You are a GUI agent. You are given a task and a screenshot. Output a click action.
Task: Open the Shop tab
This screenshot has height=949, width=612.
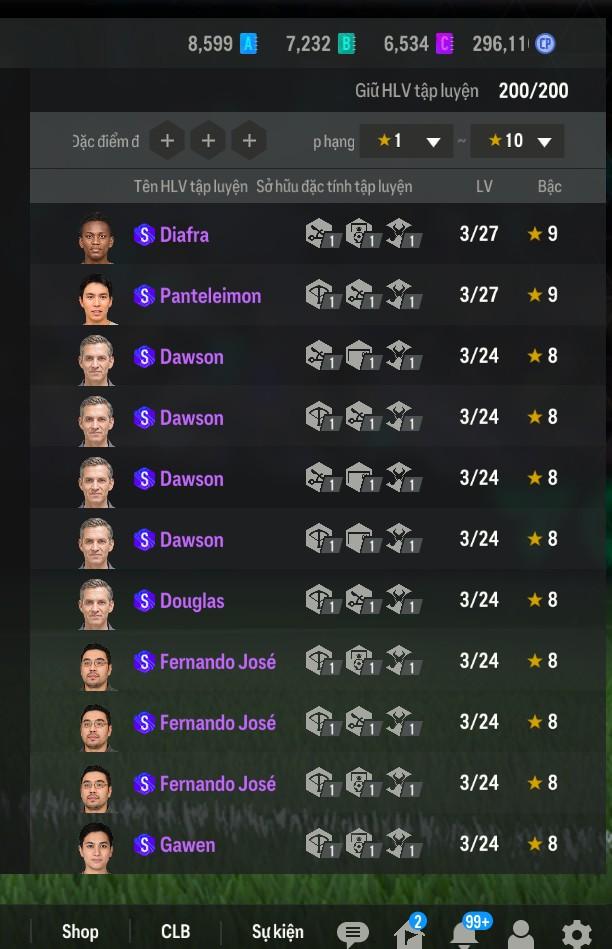pos(80,931)
